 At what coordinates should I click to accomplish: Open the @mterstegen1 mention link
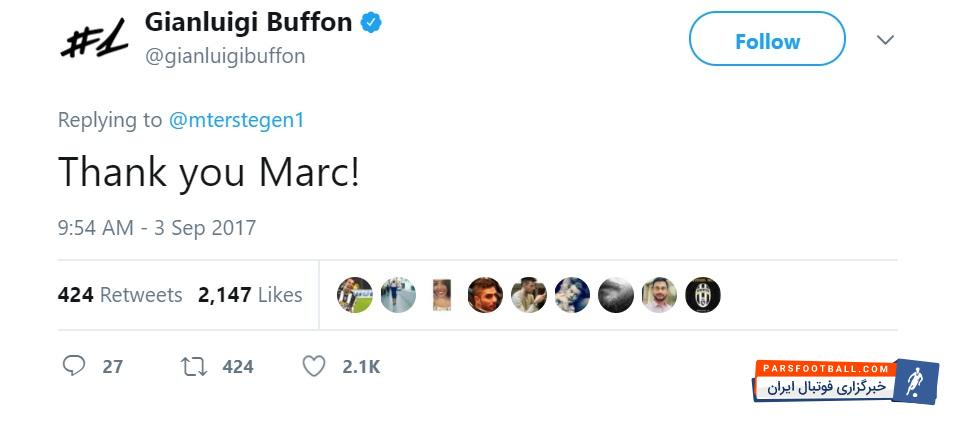click(x=236, y=120)
